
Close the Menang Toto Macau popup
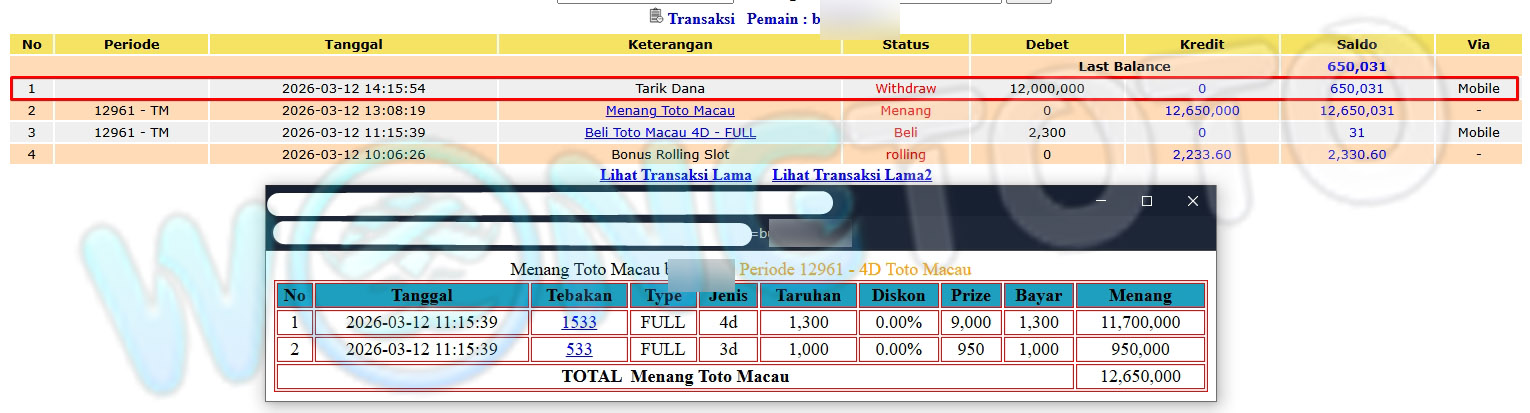(1192, 201)
